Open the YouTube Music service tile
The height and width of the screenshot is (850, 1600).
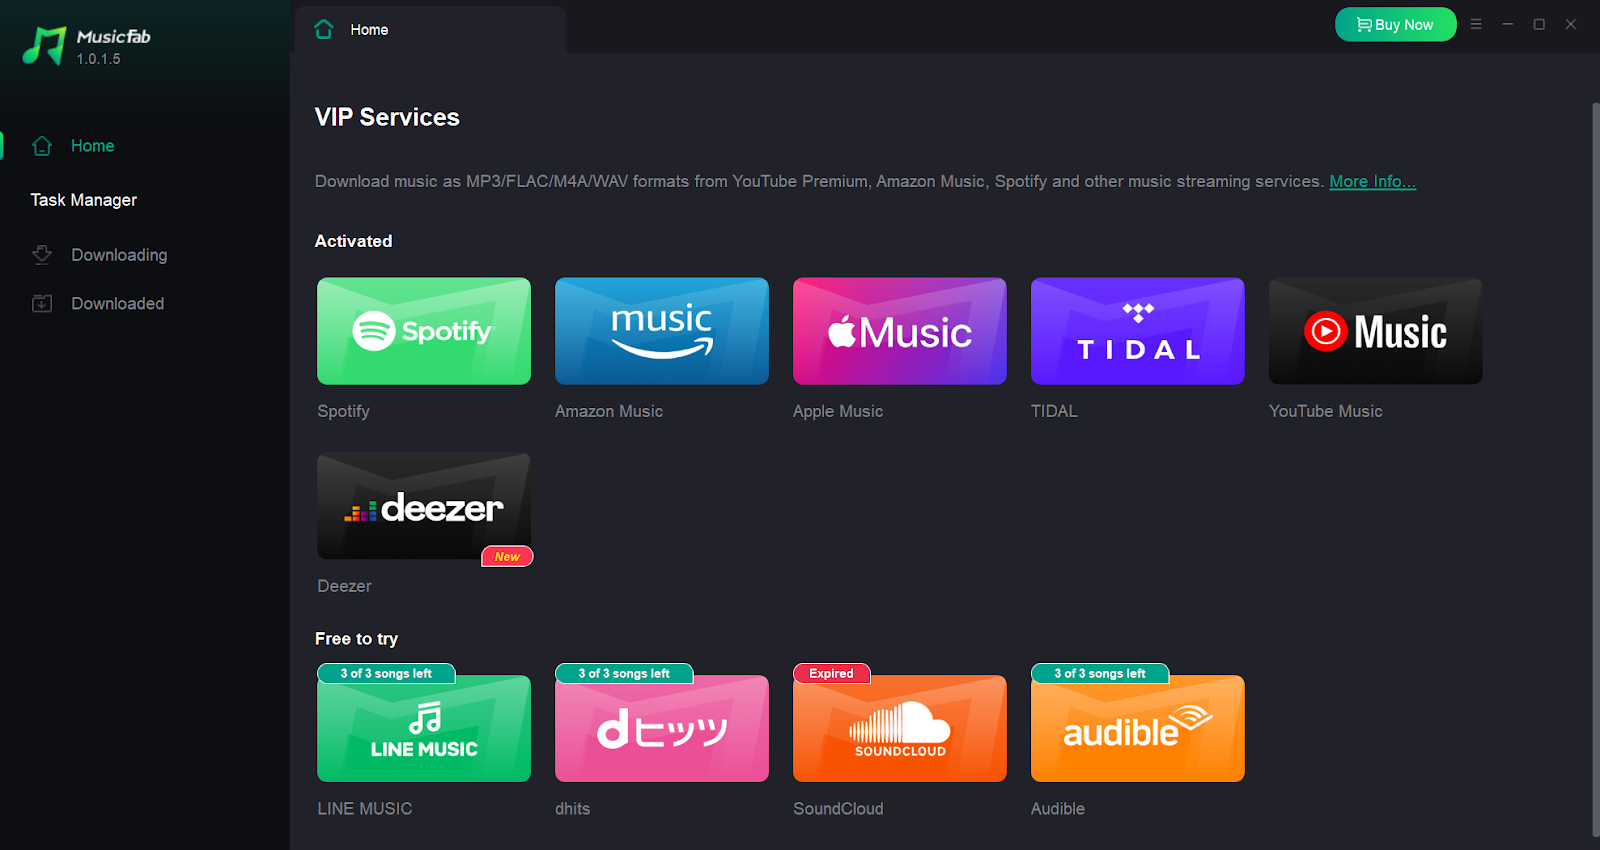click(1376, 331)
